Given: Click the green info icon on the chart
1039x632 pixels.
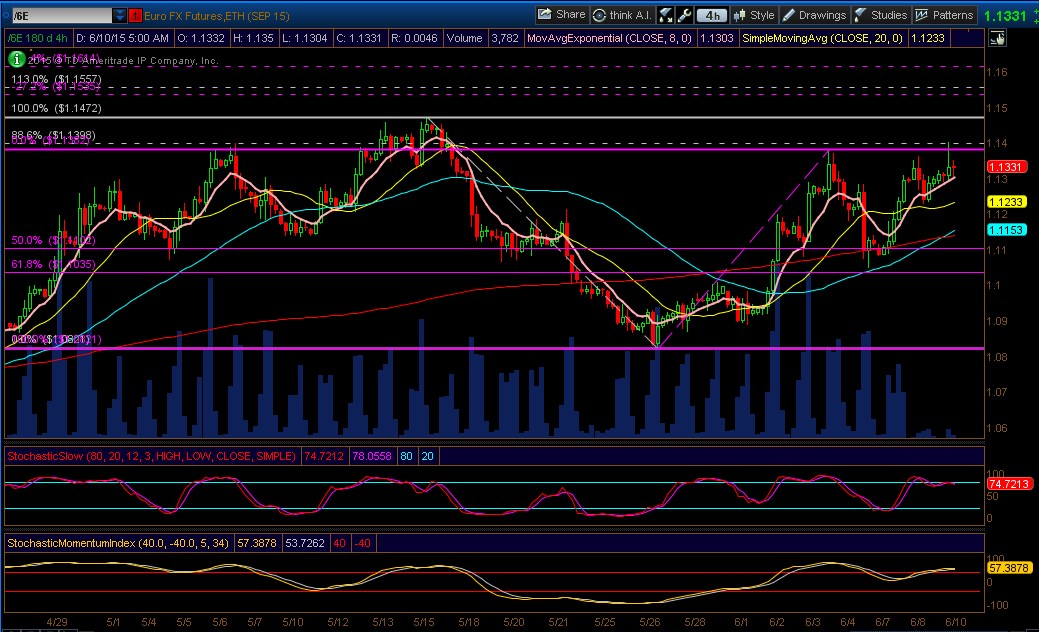Looking at the screenshot, I should [x=16, y=59].
